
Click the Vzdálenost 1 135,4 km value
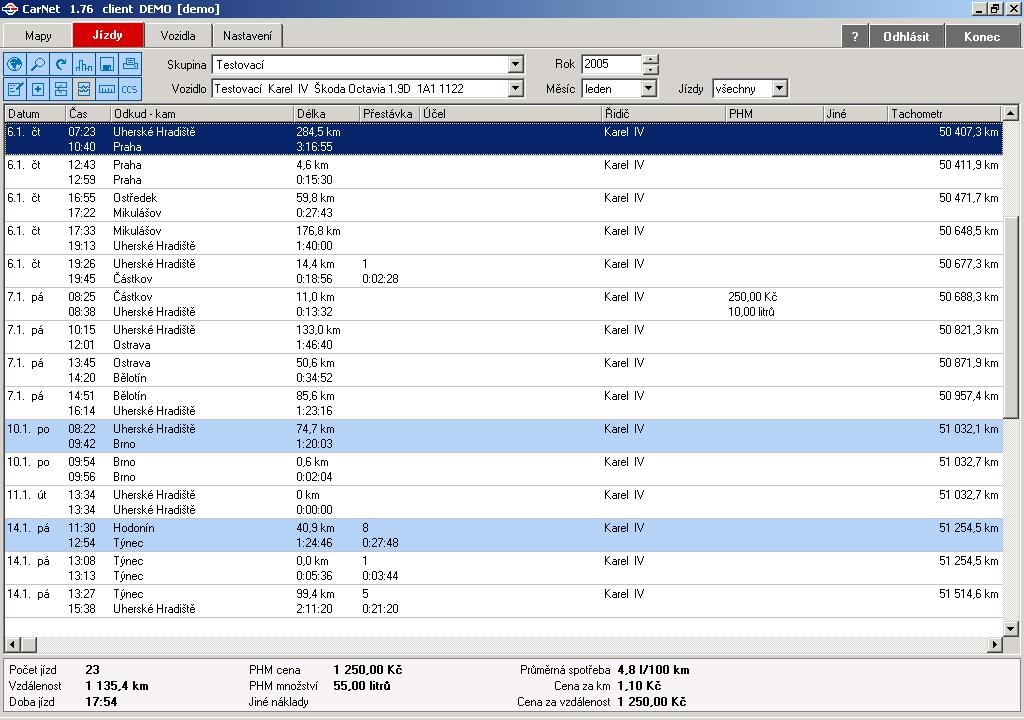(x=117, y=686)
